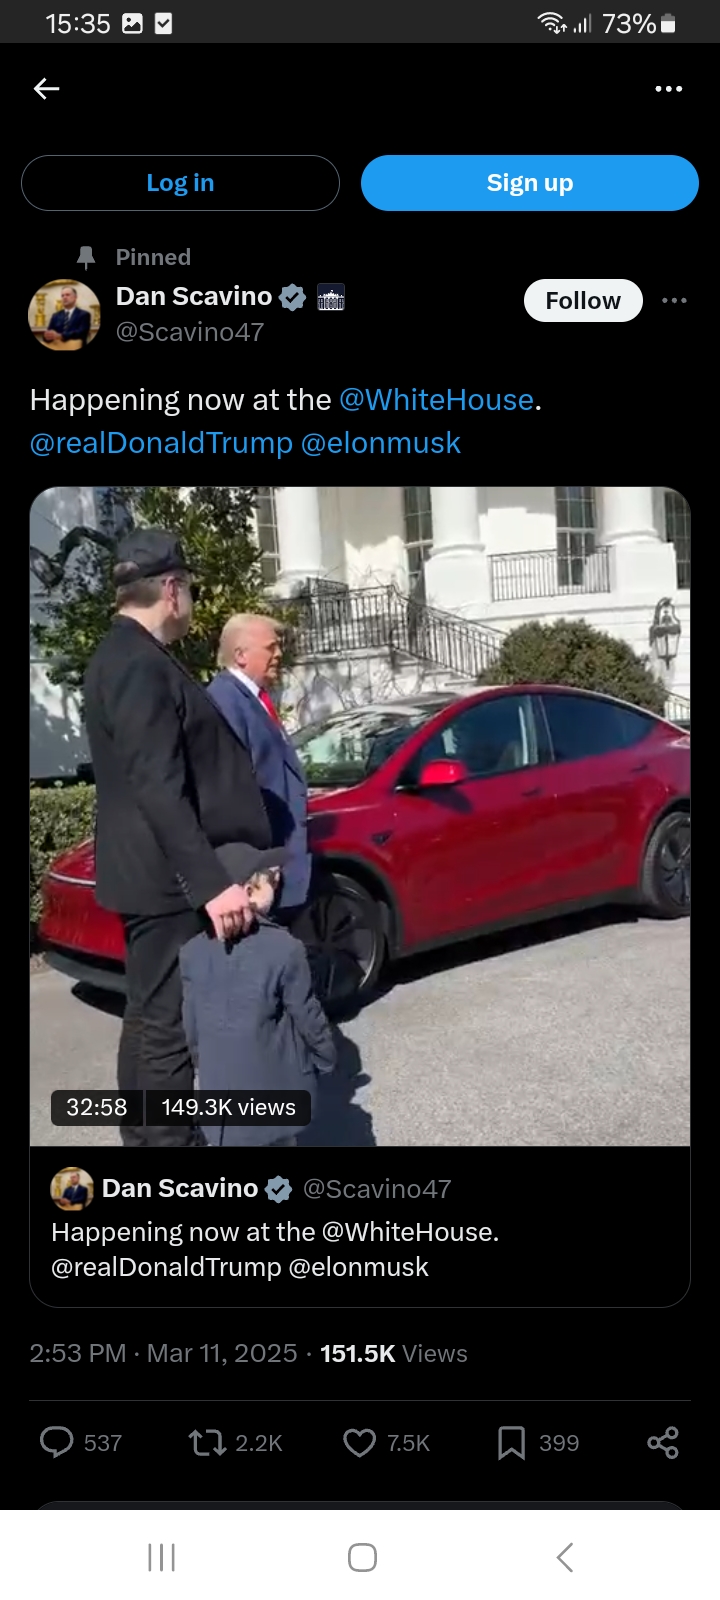Play the red Tesla video thumbnail
Image resolution: width=720 pixels, height=1600 pixels.
360,816
